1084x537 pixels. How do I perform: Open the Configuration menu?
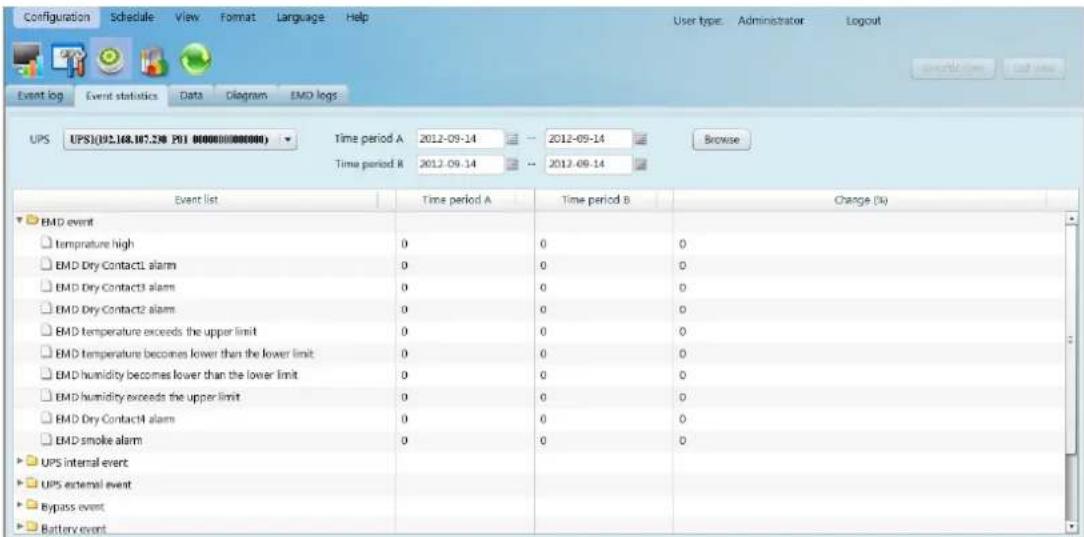coord(57,18)
